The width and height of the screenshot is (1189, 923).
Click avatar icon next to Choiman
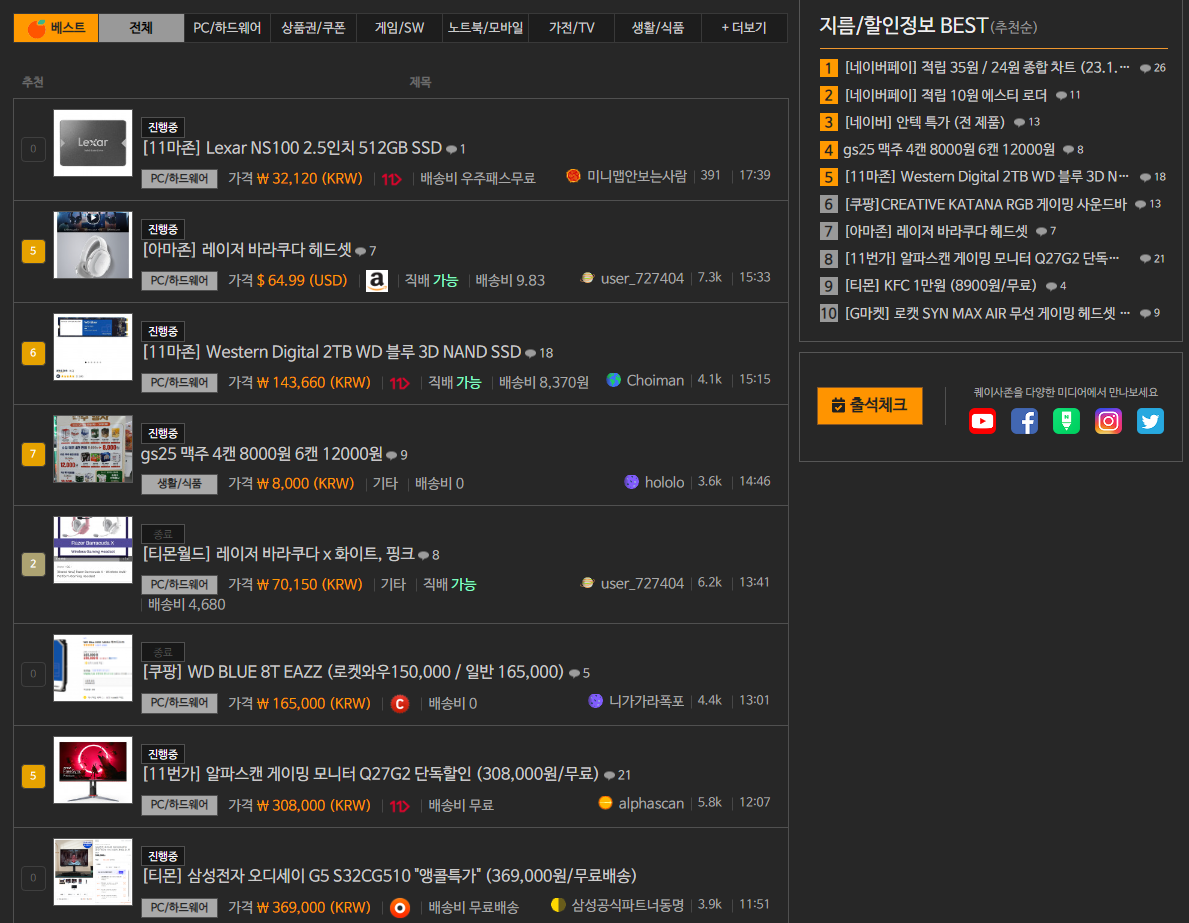coord(613,380)
